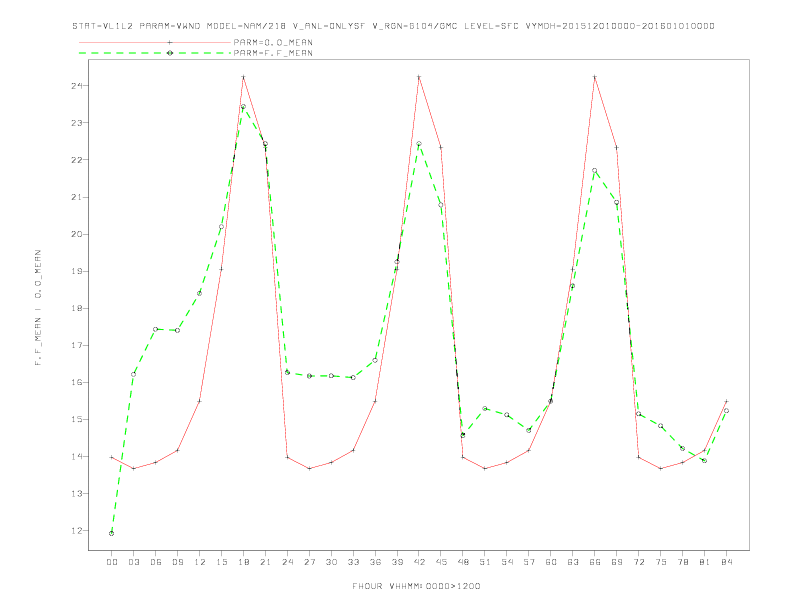Click y-axis tick label 12
Viewport: 792px width, 612px height.
pos(77,531)
